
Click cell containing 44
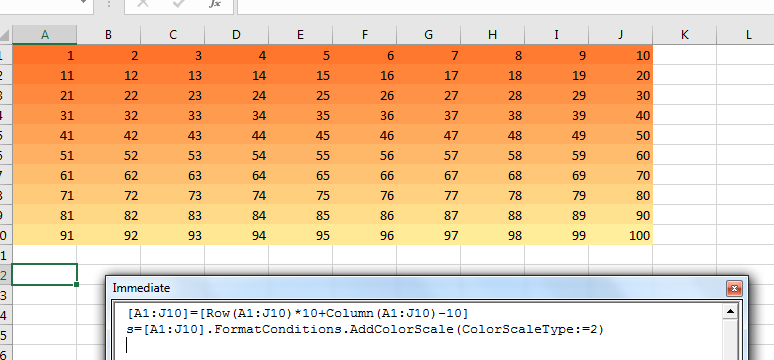coord(236,135)
